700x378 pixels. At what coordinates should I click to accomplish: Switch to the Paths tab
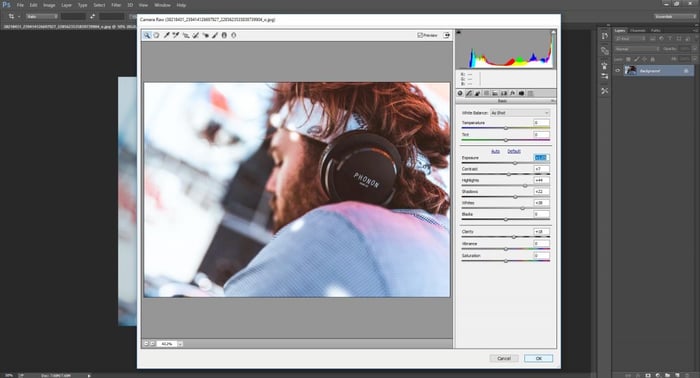click(x=655, y=31)
